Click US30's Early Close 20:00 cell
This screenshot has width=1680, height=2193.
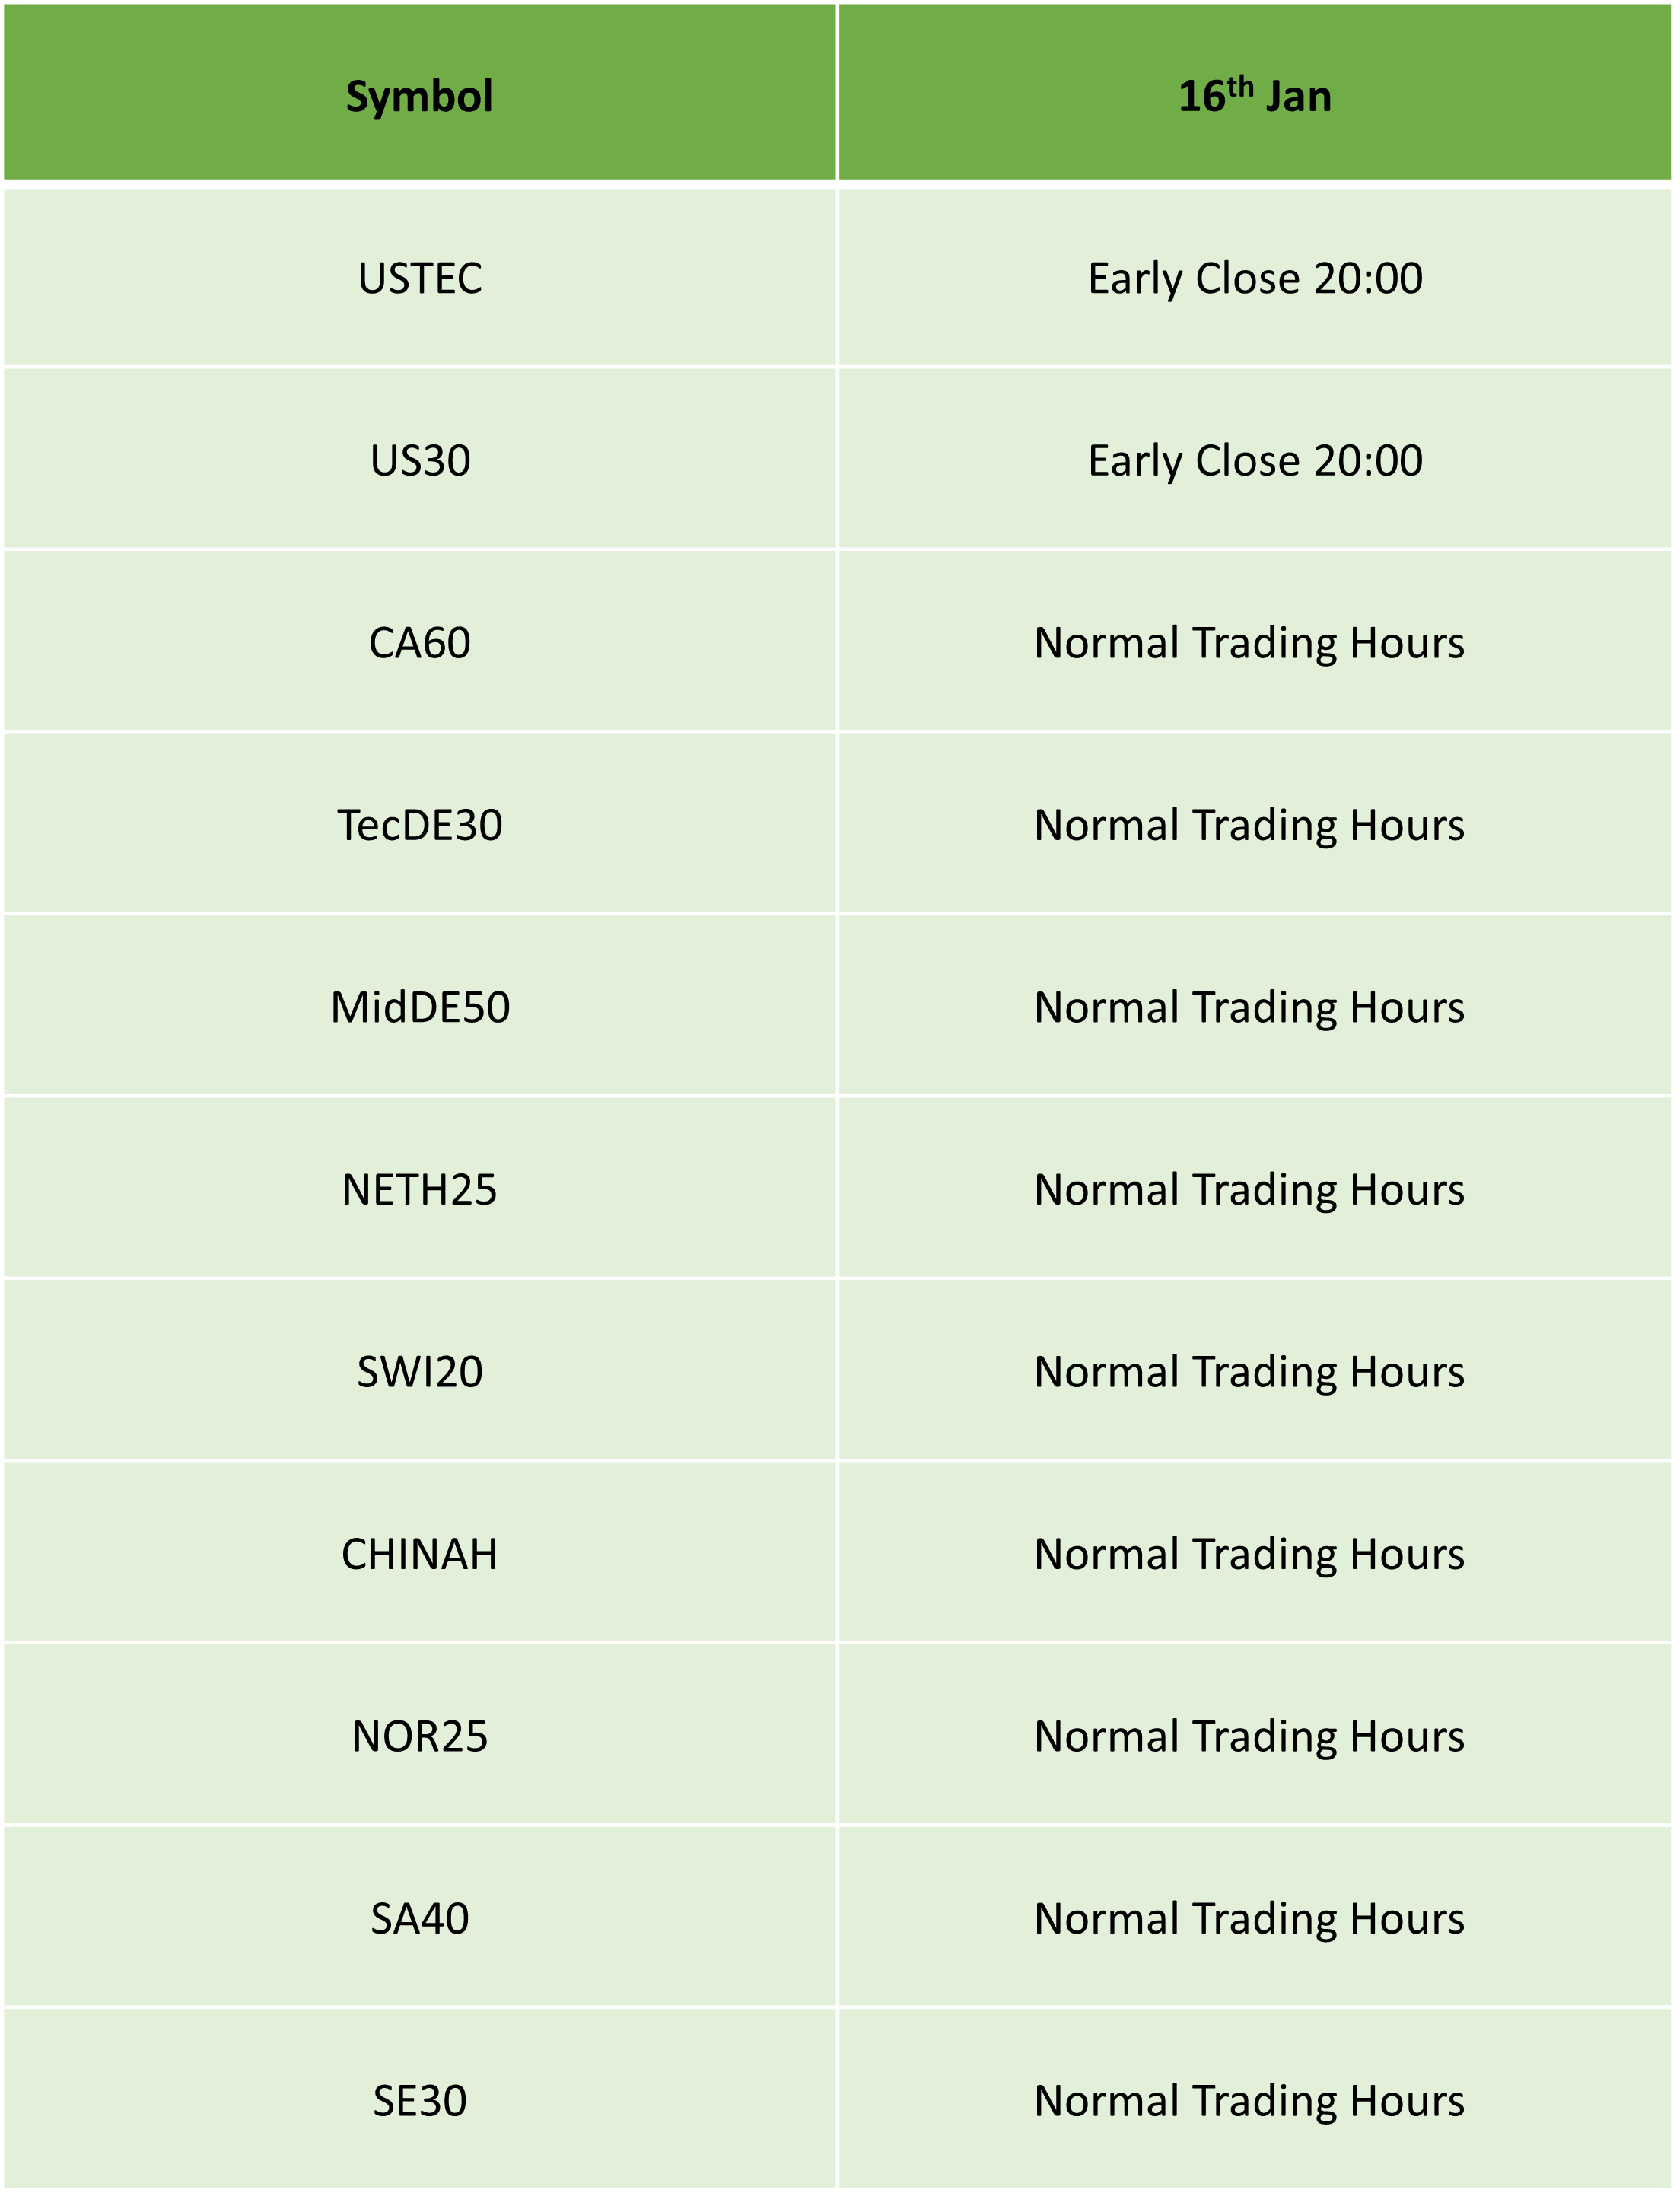[1255, 460]
